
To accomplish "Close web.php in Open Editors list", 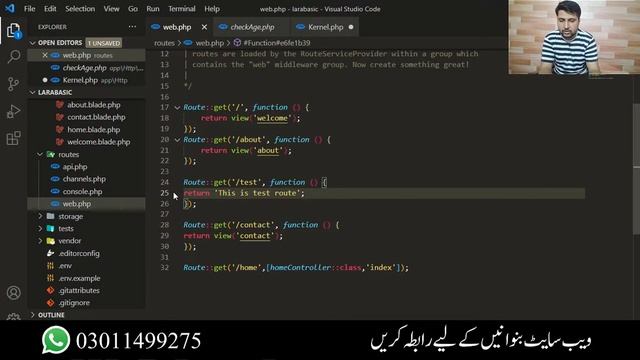I will [x=45, y=55].
